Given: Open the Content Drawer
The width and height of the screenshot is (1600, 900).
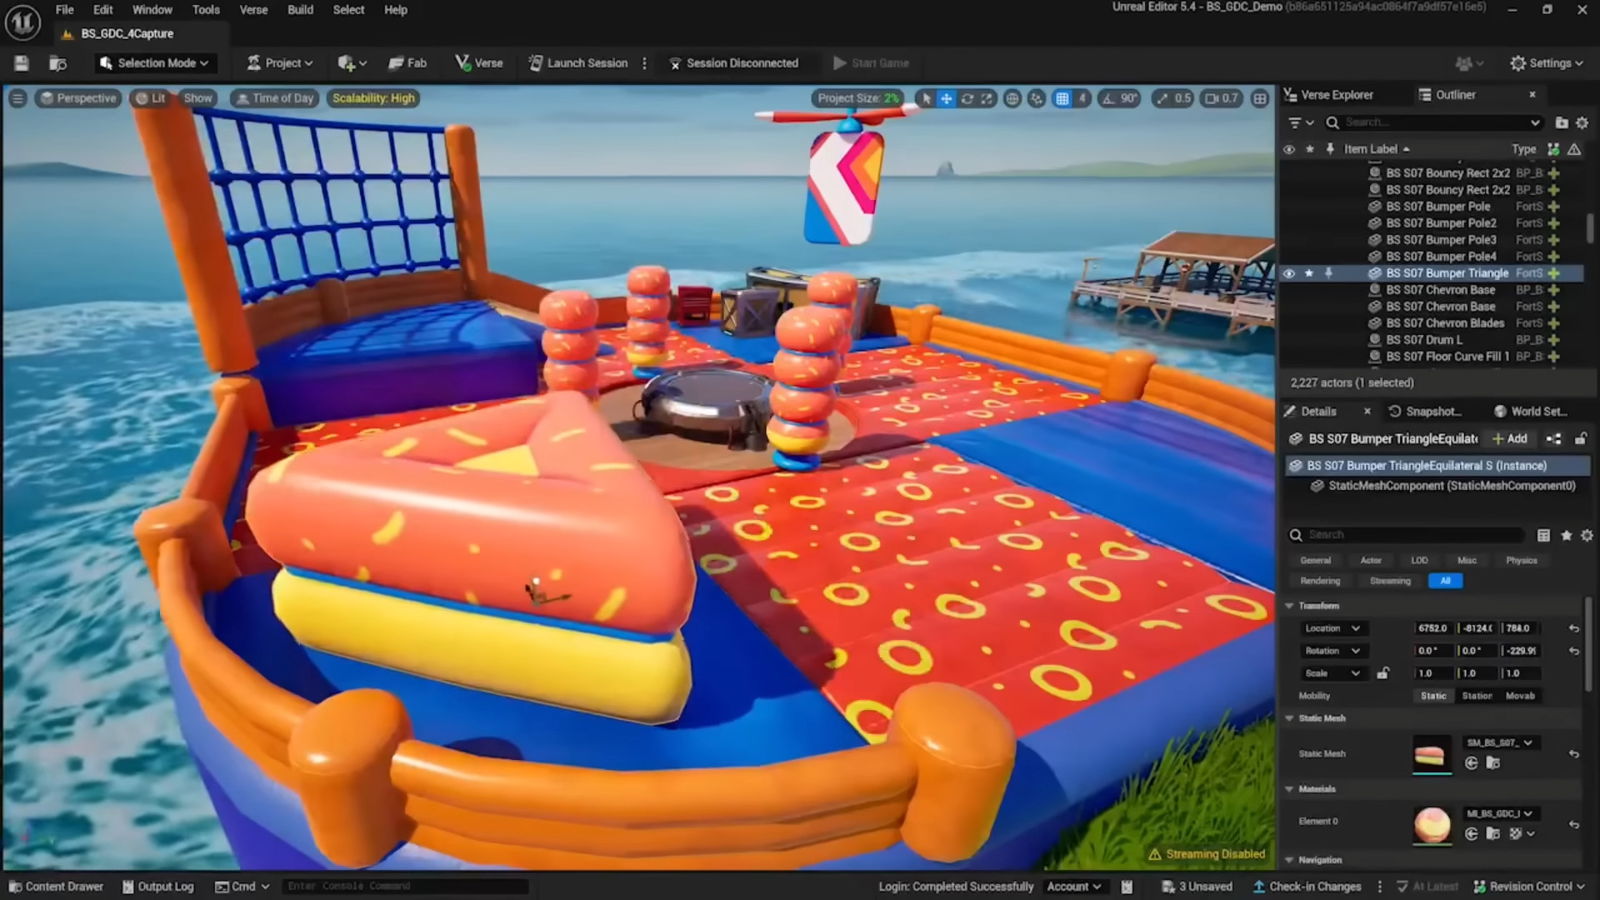Looking at the screenshot, I should point(57,886).
